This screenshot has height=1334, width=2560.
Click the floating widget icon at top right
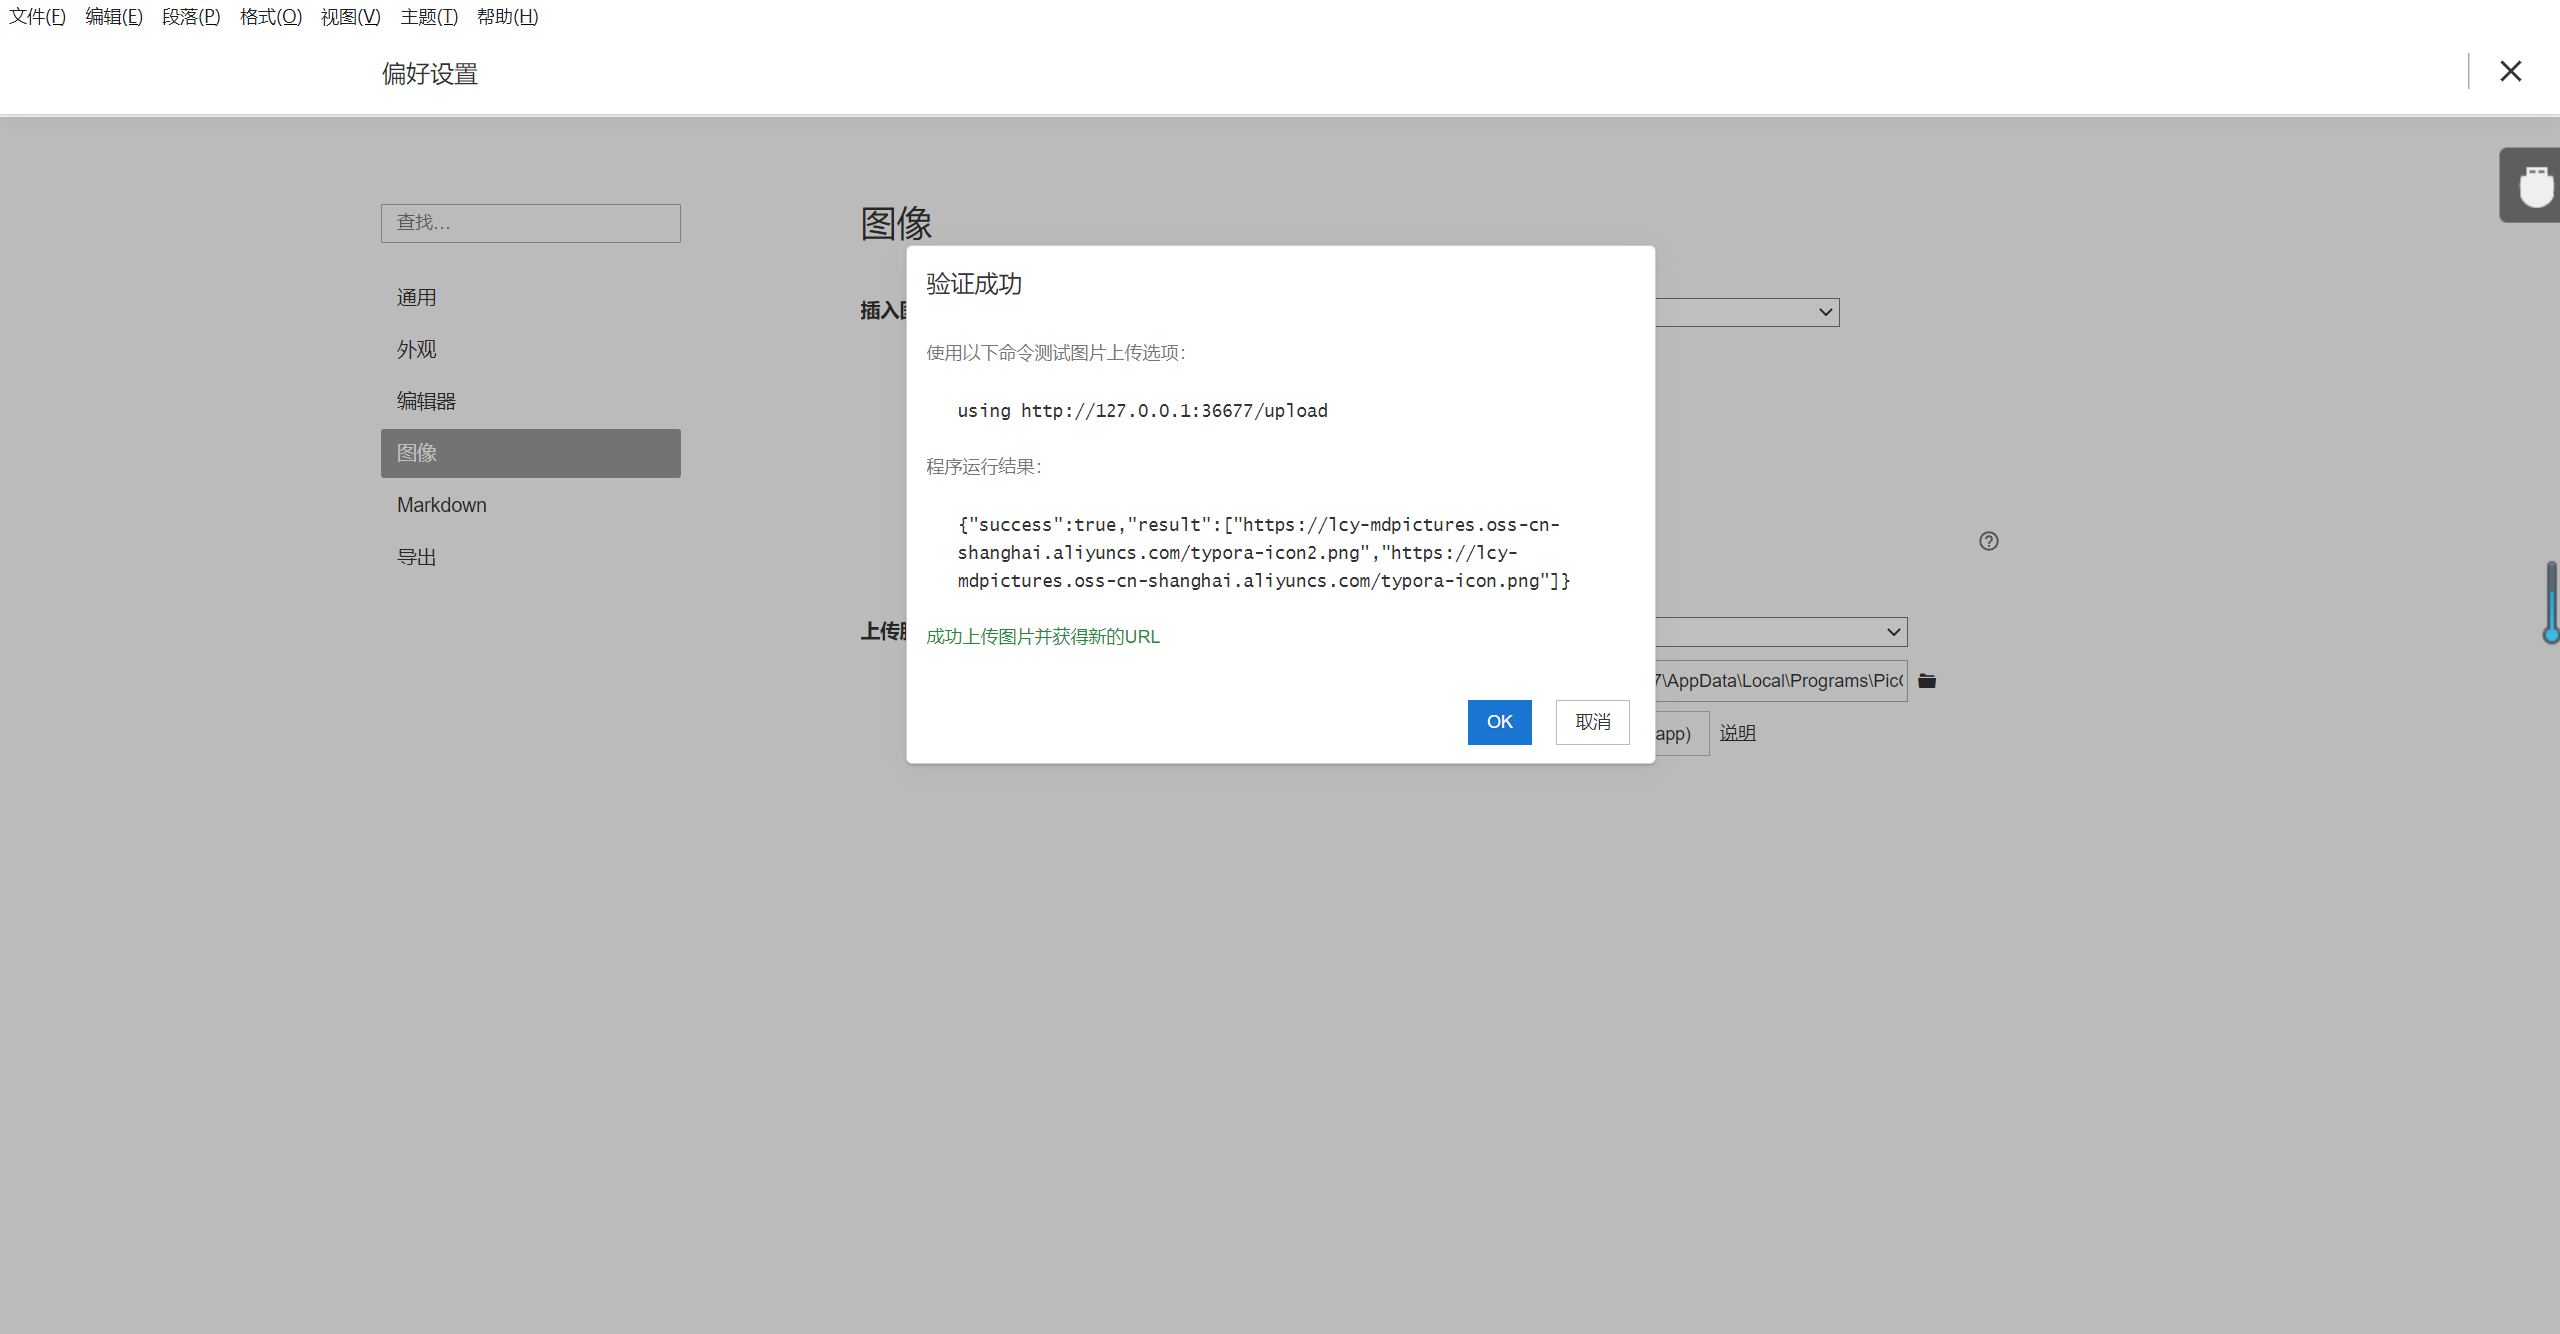(x=2533, y=186)
